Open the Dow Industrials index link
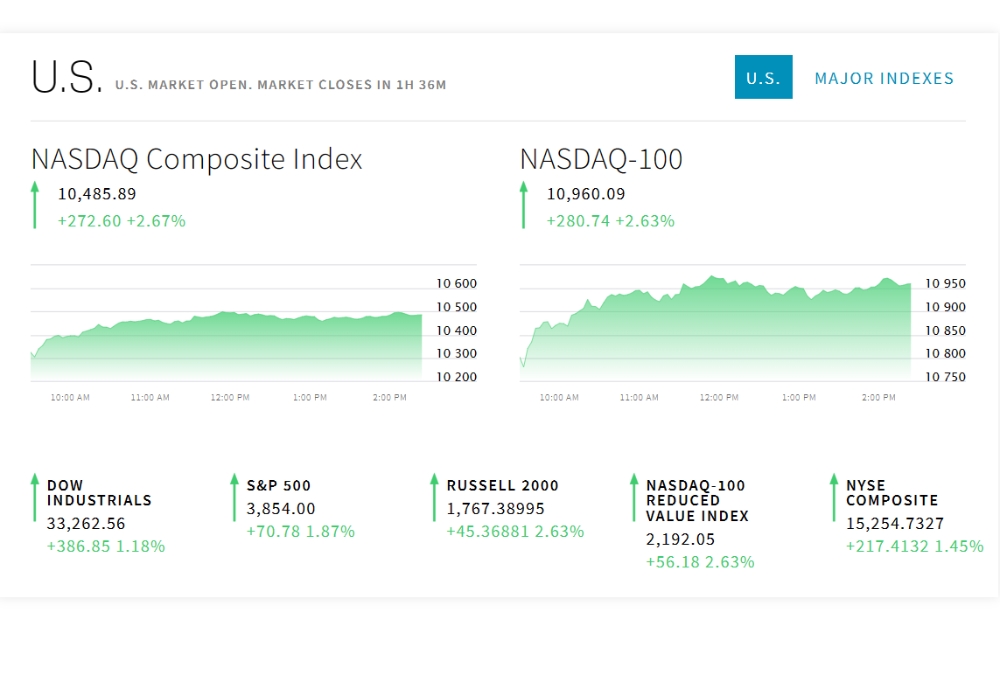1000x682 pixels. [x=99, y=493]
